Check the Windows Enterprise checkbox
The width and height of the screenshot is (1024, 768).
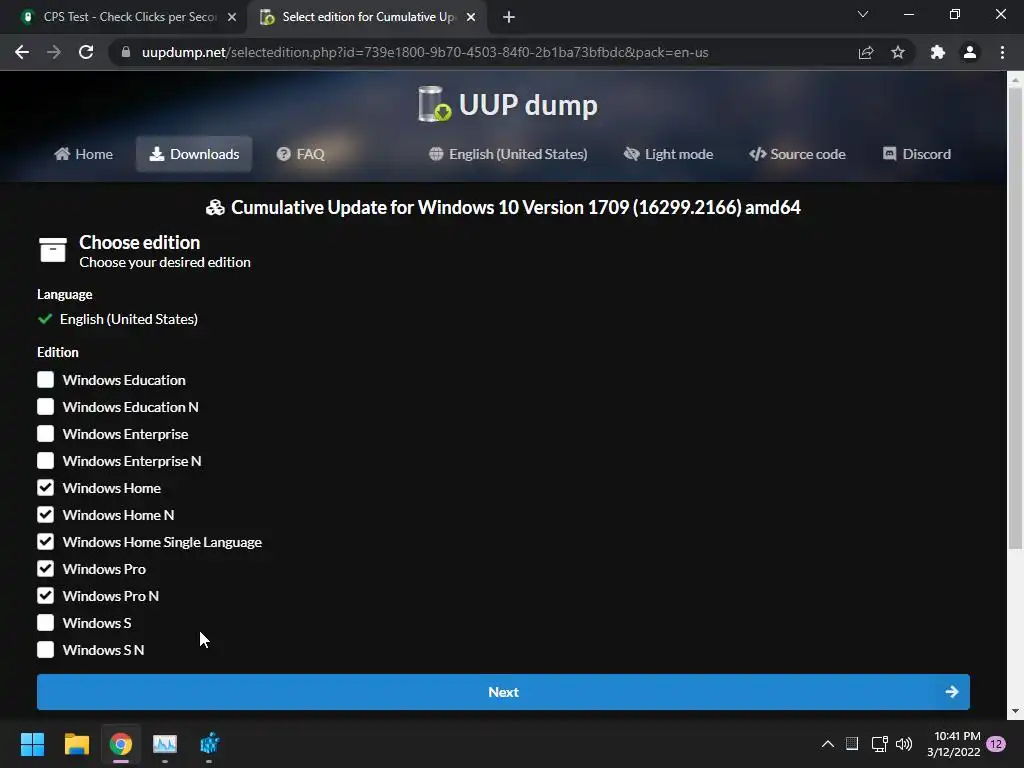tap(45, 434)
